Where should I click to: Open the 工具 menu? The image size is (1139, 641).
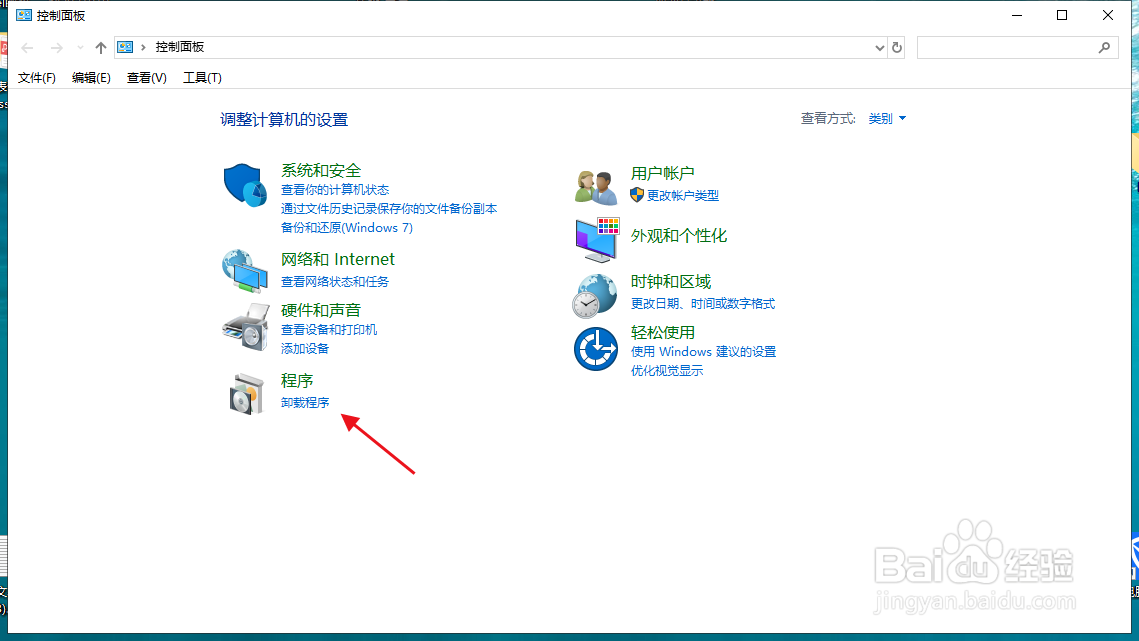pos(201,77)
